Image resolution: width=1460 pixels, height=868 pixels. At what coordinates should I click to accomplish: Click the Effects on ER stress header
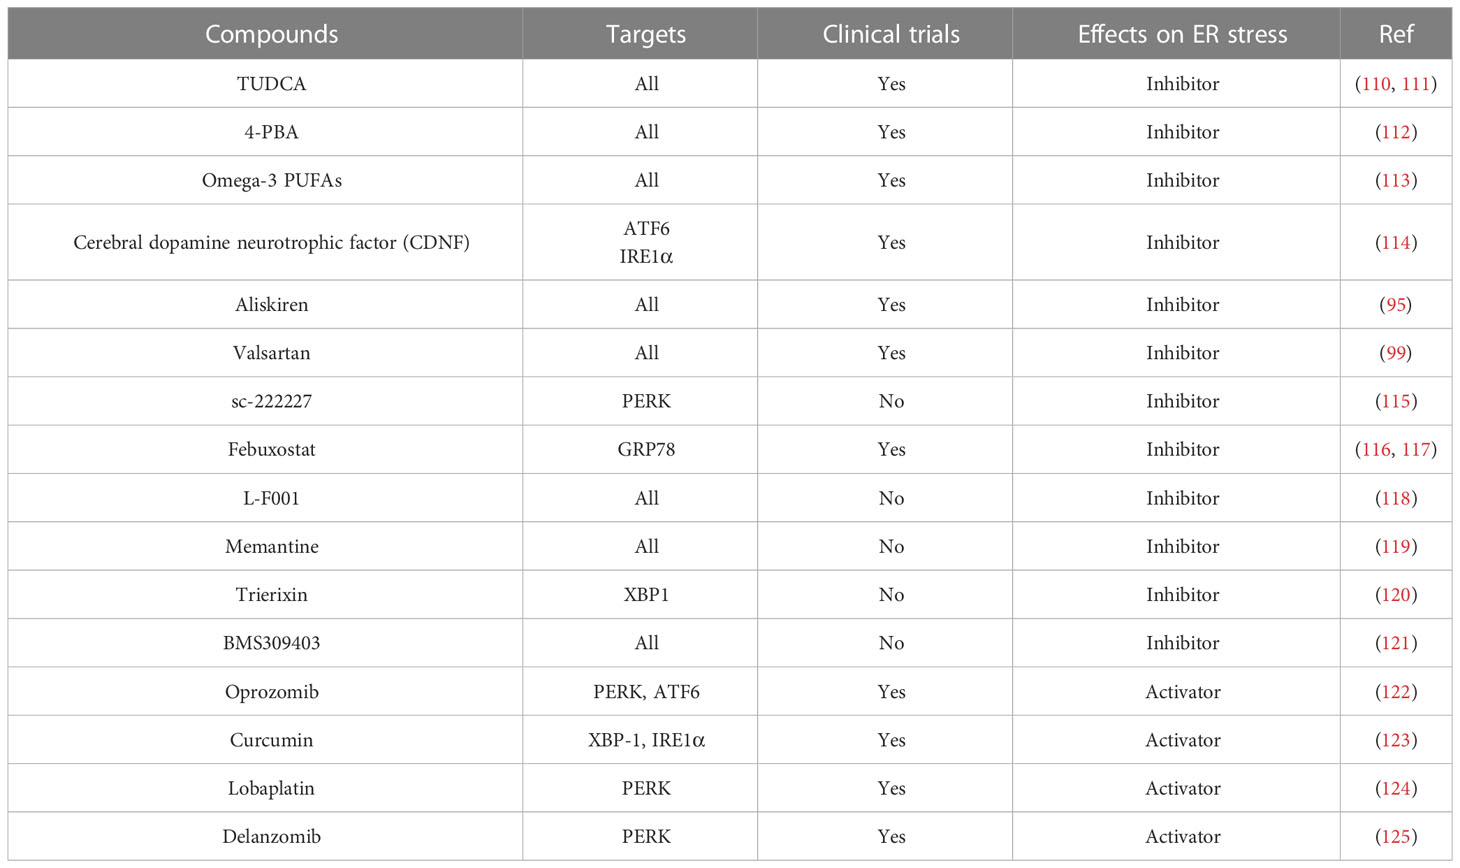pyautogui.click(x=1182, y=34)
